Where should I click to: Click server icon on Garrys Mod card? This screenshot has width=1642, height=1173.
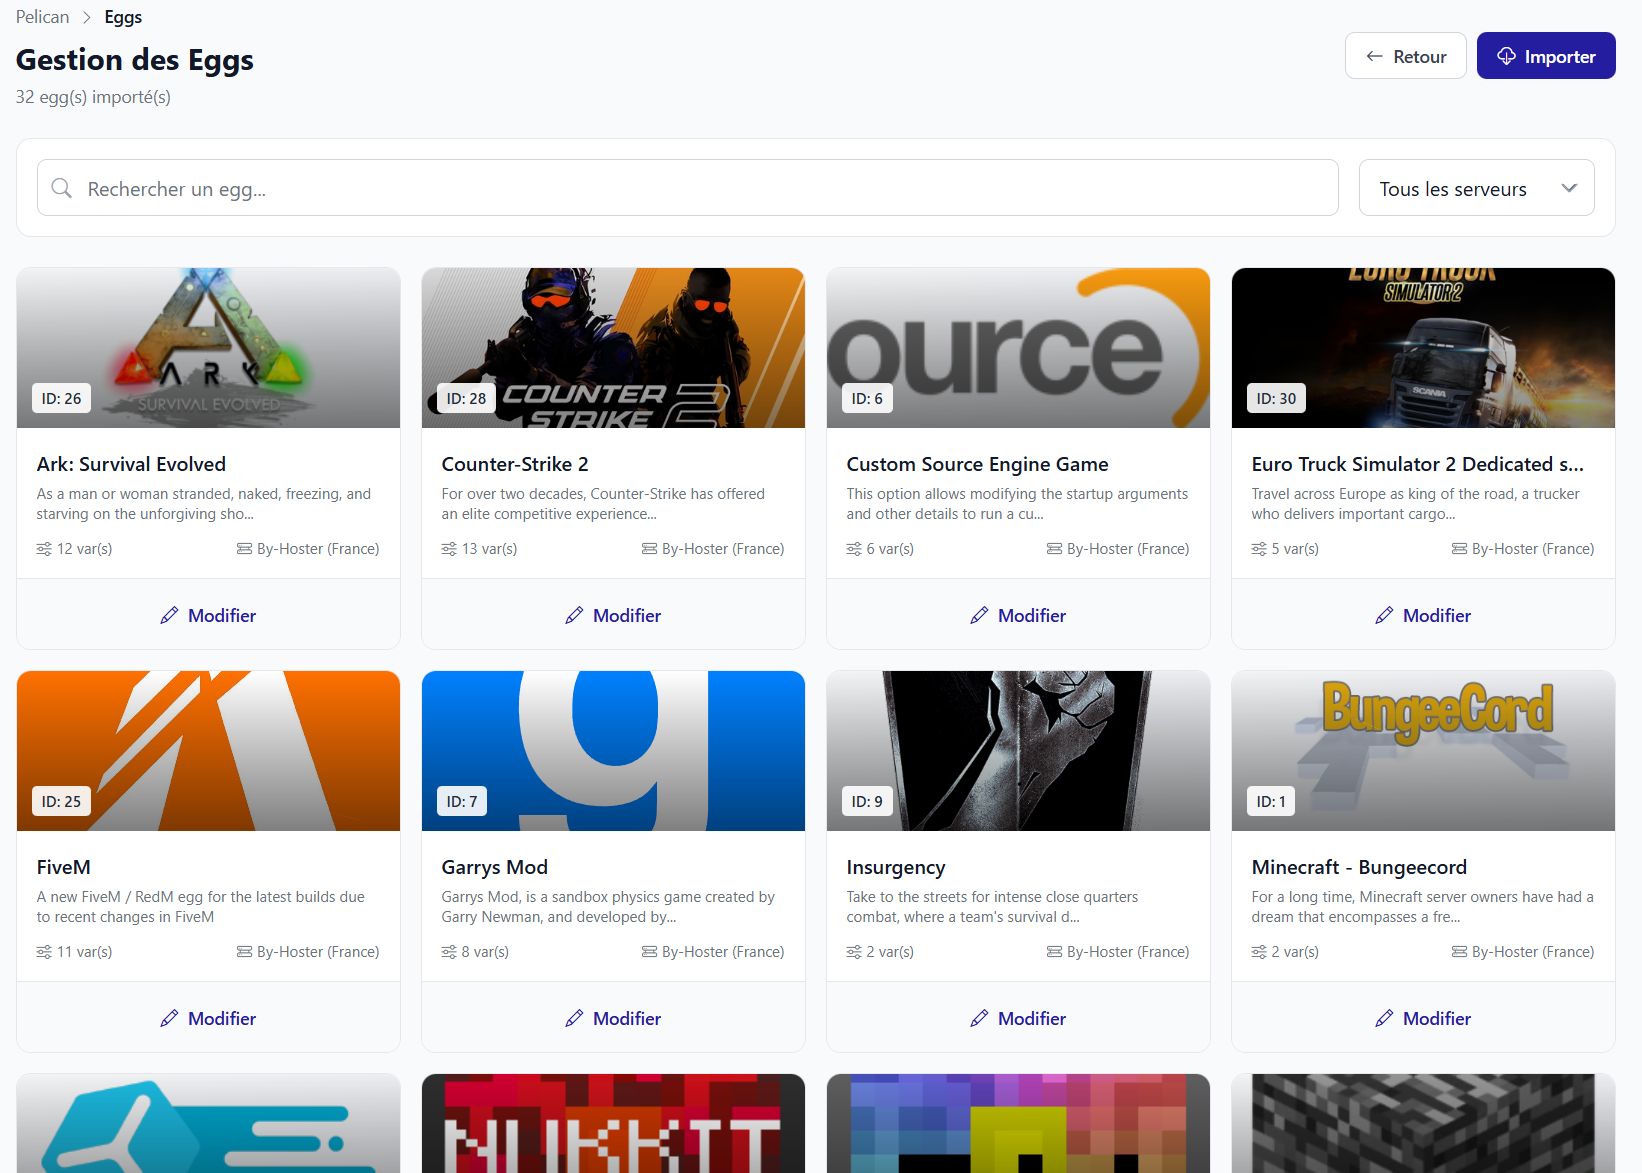pyautogui.click(x=649, y=952)
